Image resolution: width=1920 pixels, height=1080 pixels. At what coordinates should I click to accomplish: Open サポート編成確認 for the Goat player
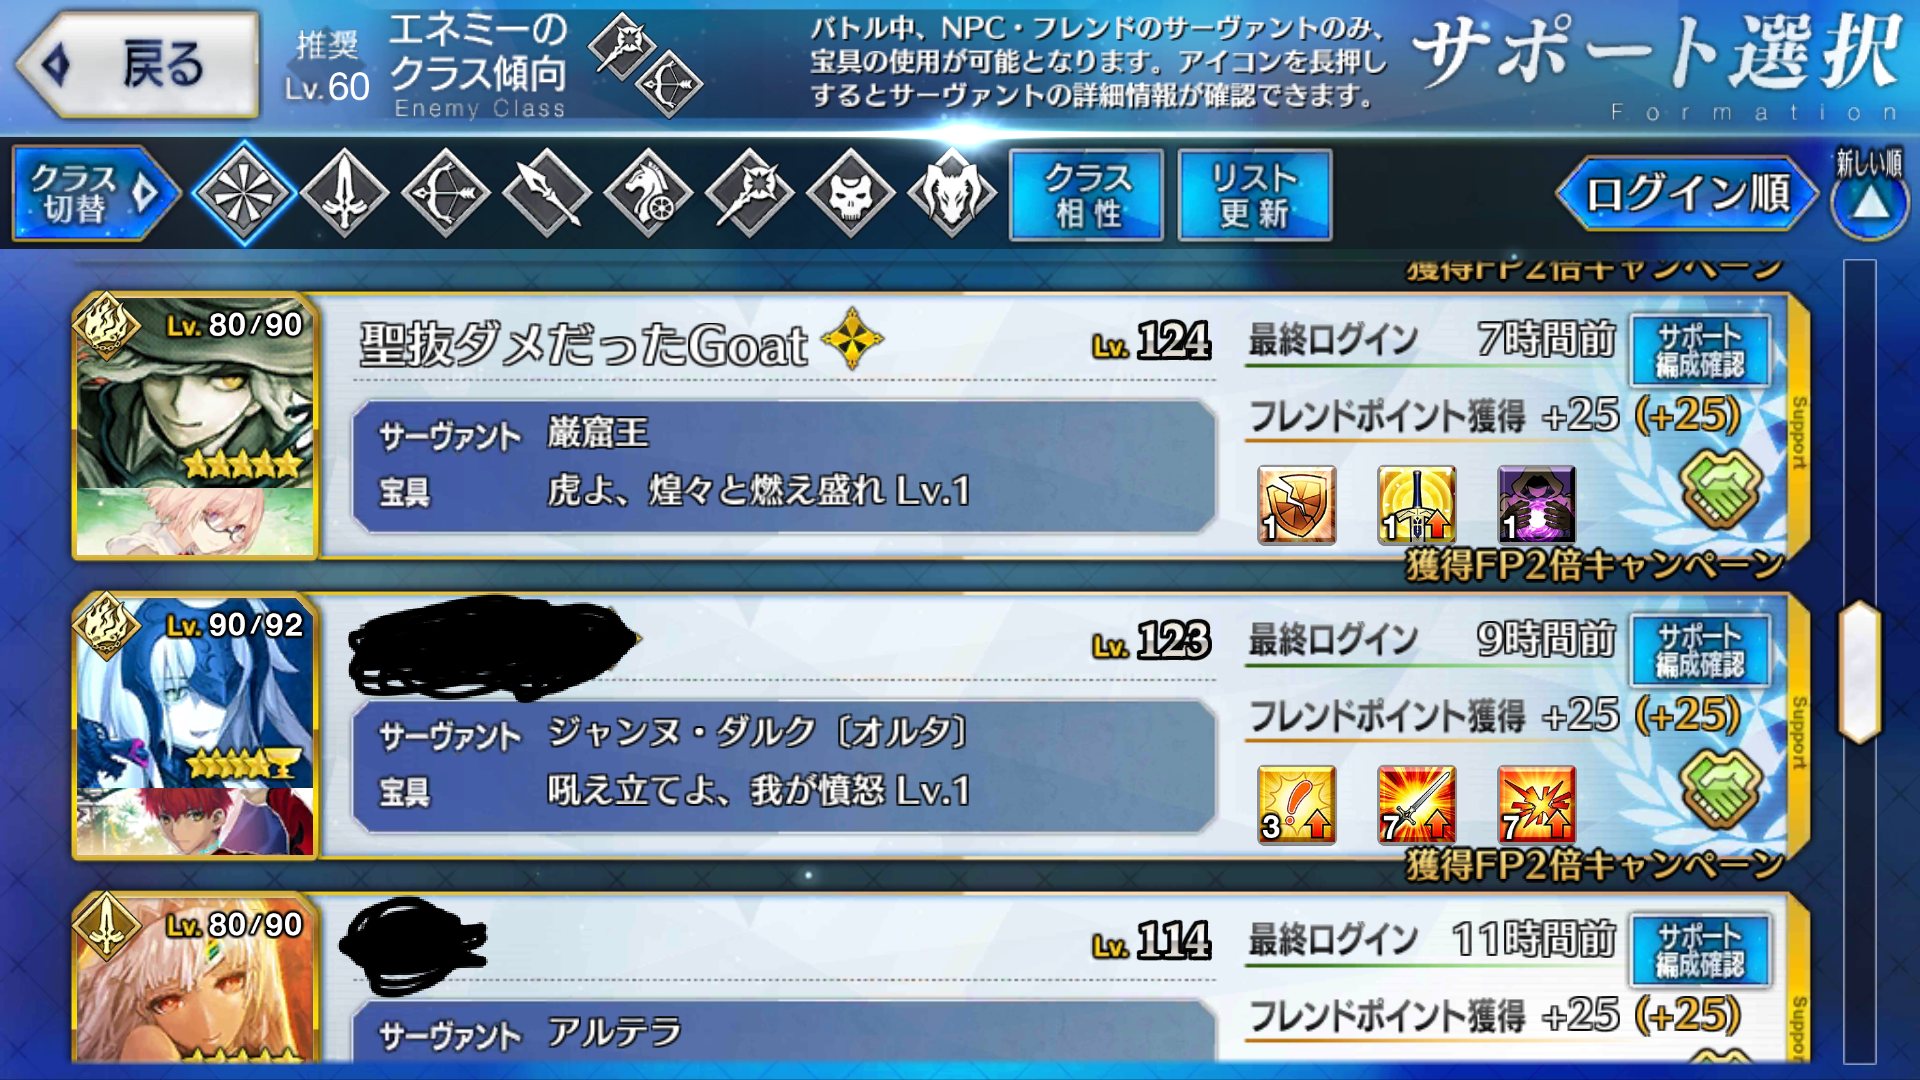click(1700, 350)
